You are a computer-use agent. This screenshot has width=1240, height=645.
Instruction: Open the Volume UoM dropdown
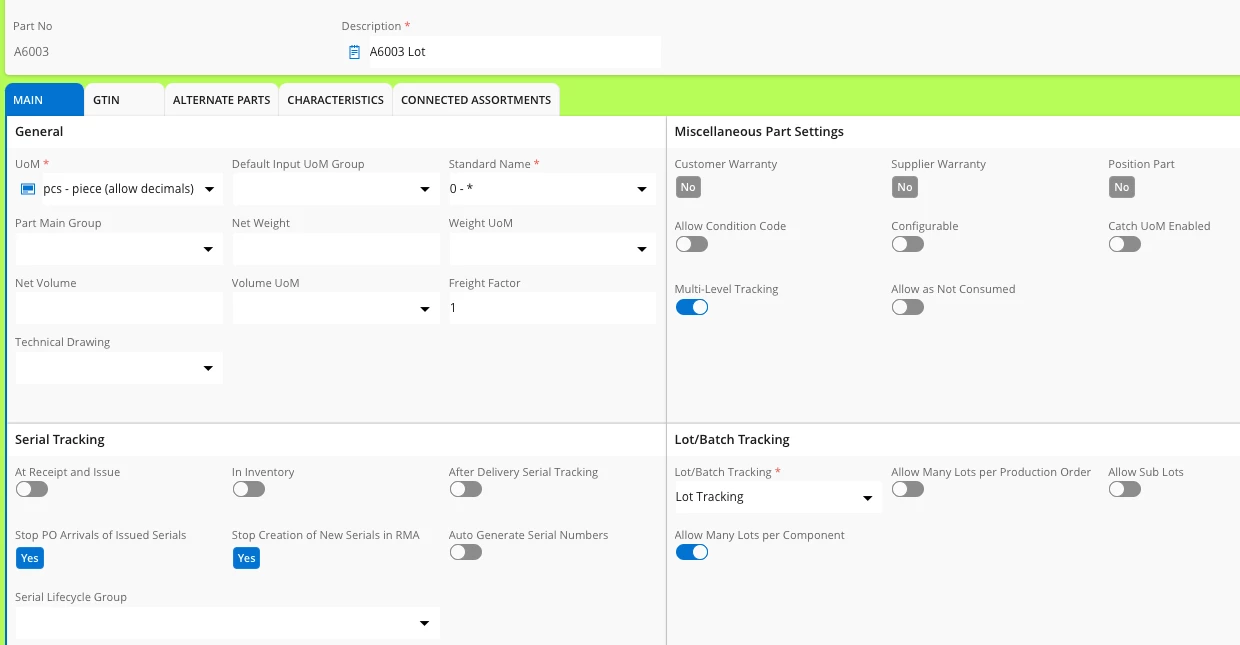(x=425, y=309)
